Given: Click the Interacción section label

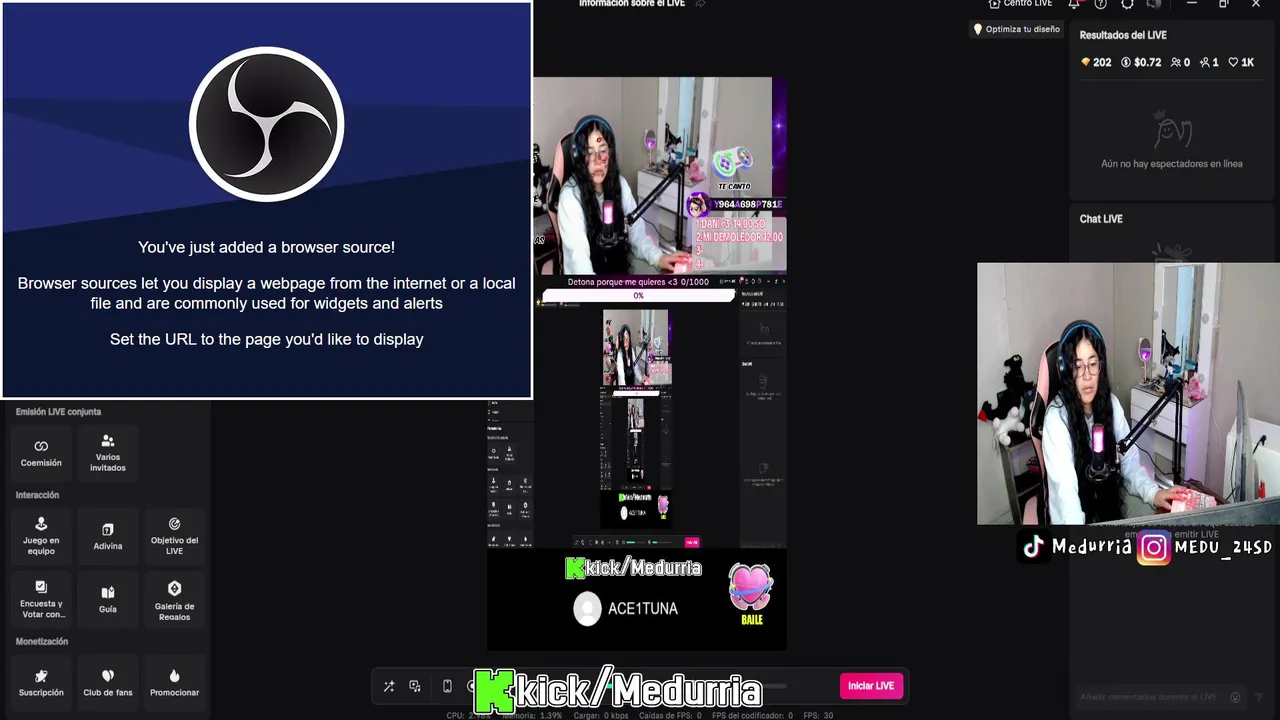Looking at the screenshot, I should coord(37,495).
